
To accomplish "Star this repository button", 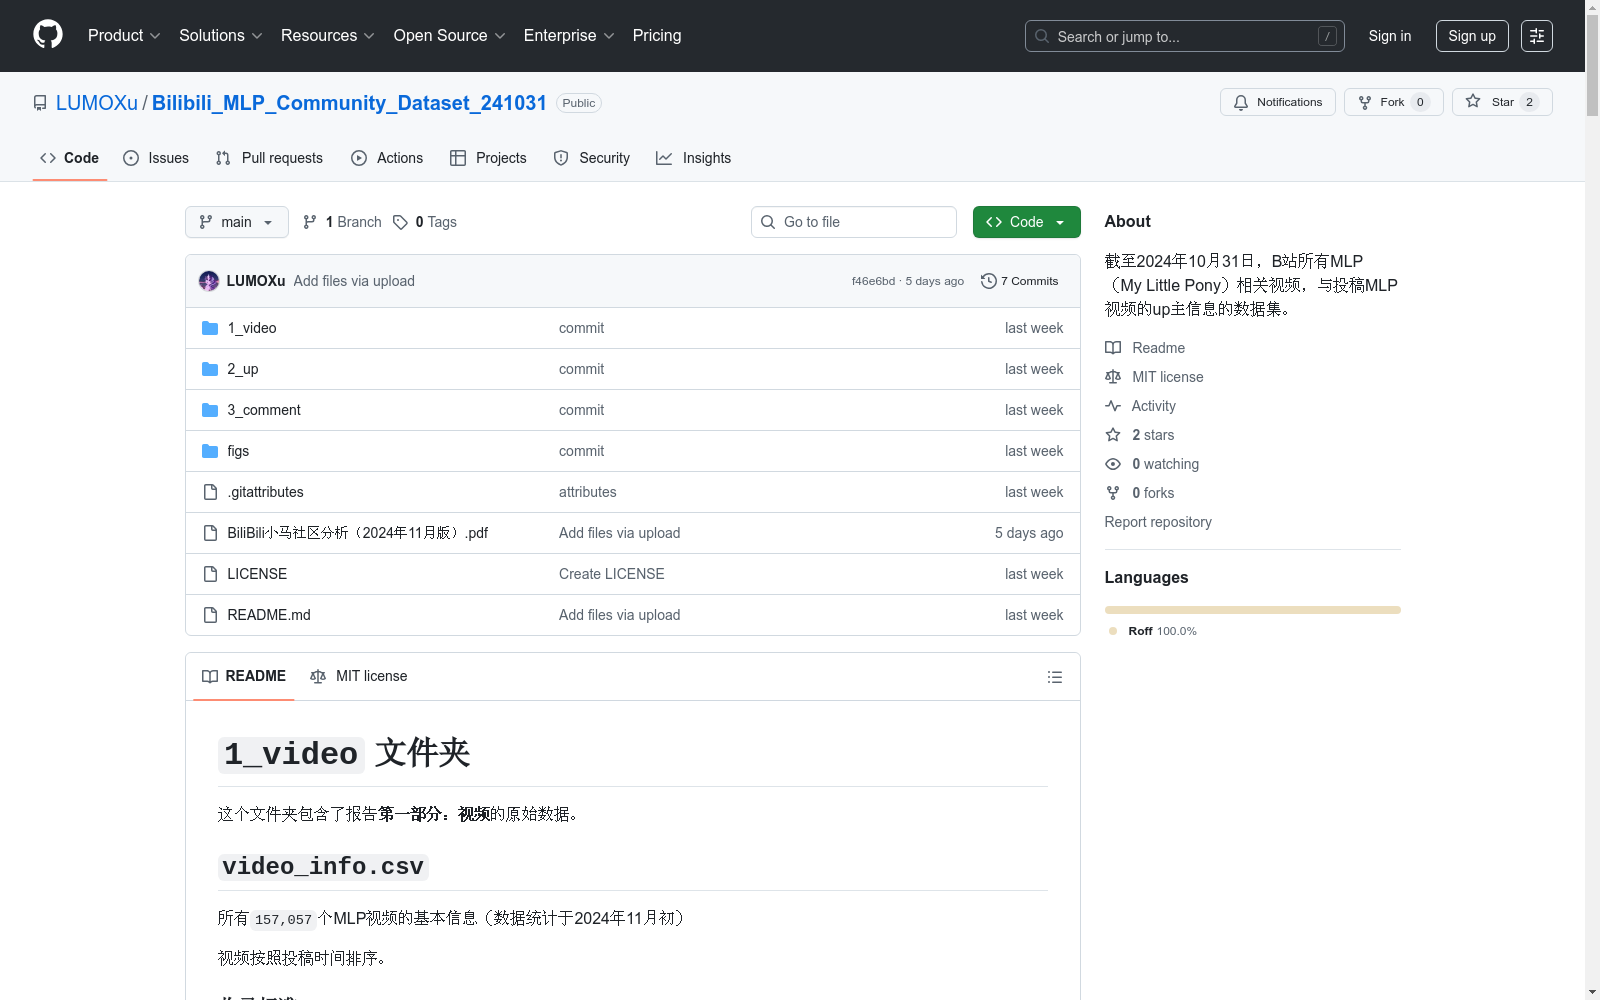I will tap(1502, 102).
